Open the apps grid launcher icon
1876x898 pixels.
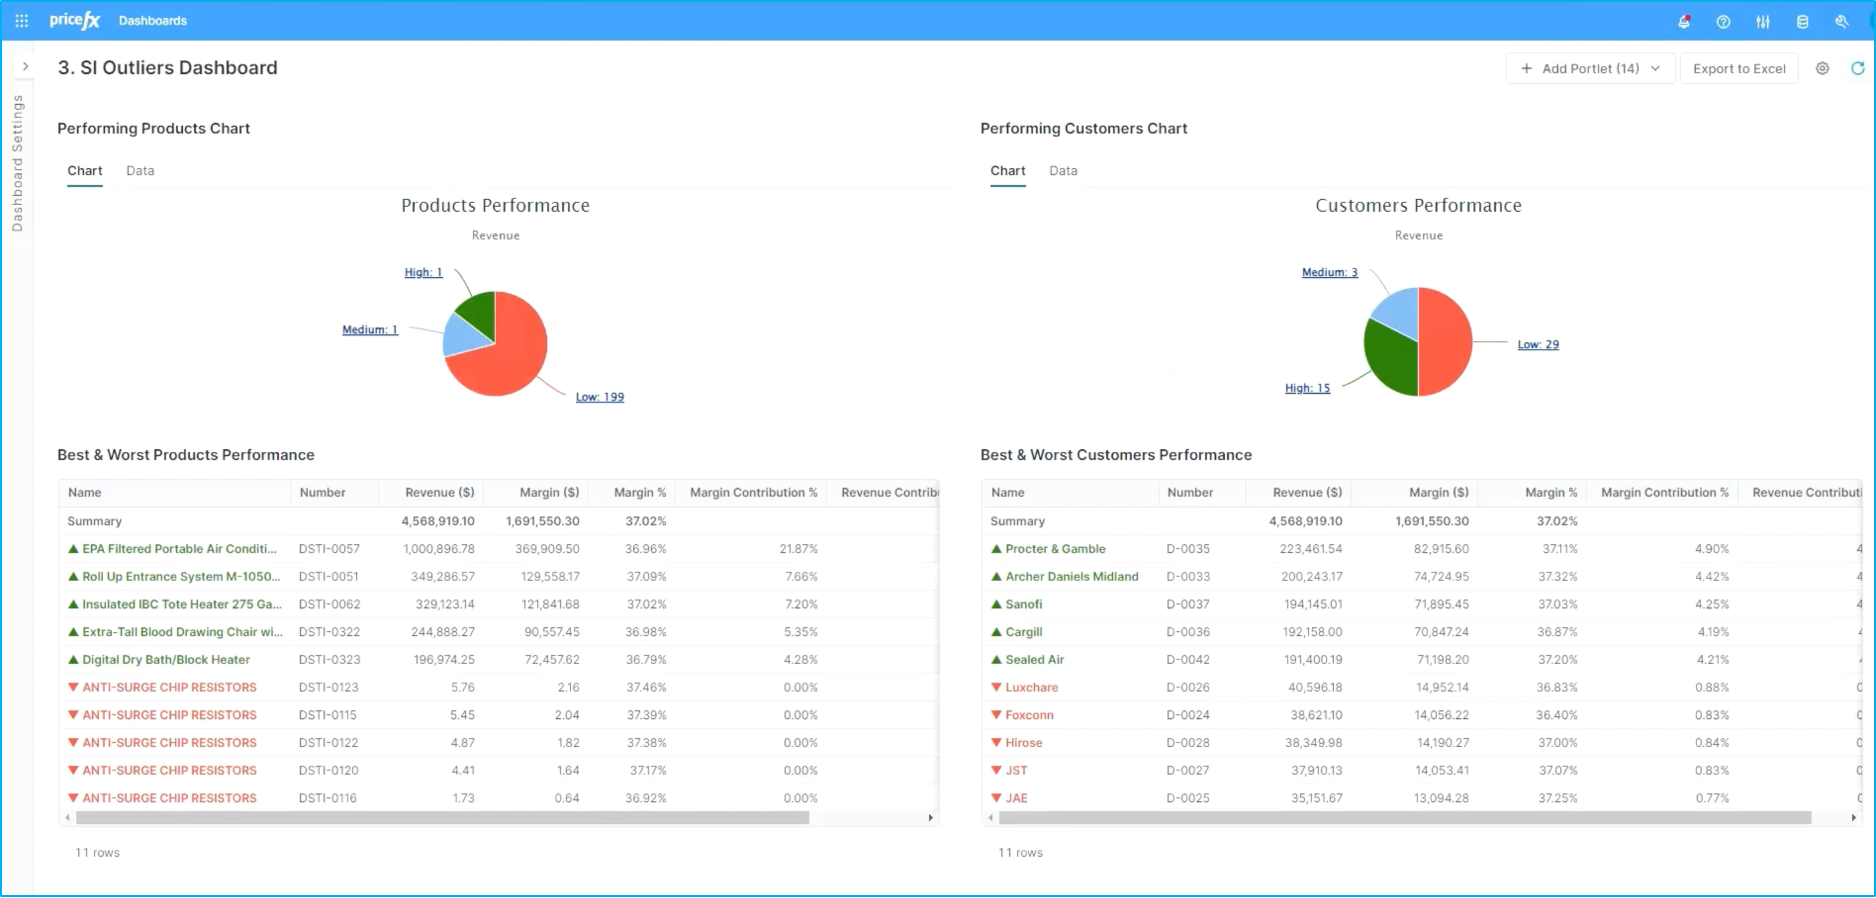(x=22, y=20)
